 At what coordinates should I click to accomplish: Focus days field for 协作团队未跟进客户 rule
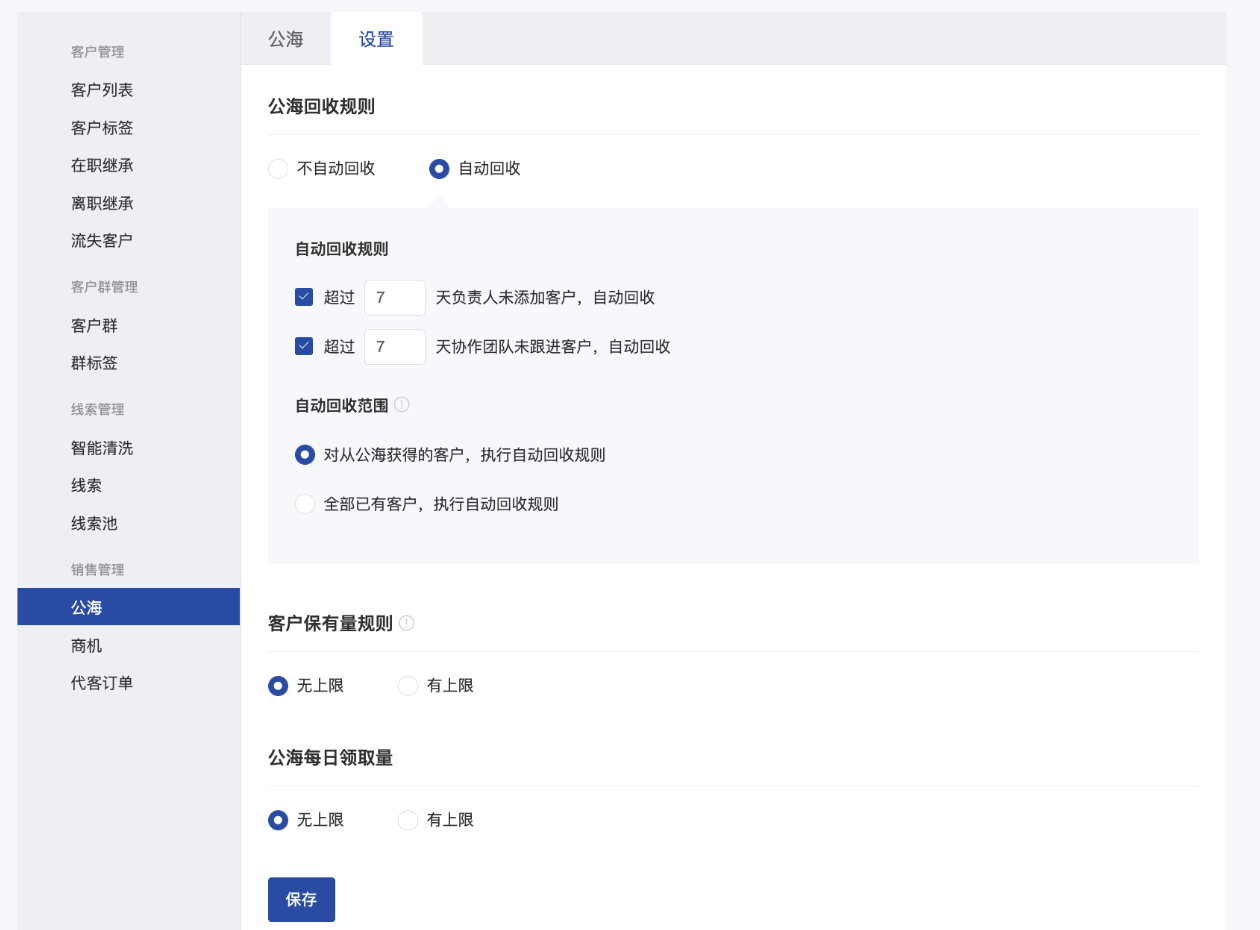pyautogui.click(x=395, y=346)
